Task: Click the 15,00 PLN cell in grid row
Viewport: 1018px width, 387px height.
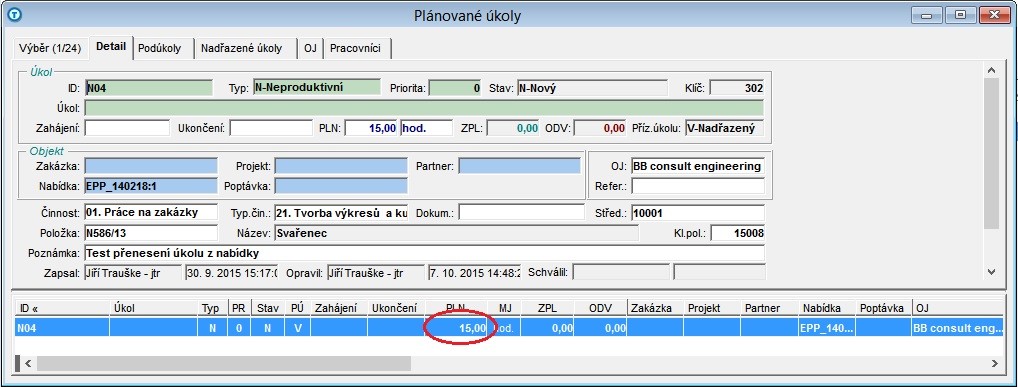Action: (x=456, y=329)
